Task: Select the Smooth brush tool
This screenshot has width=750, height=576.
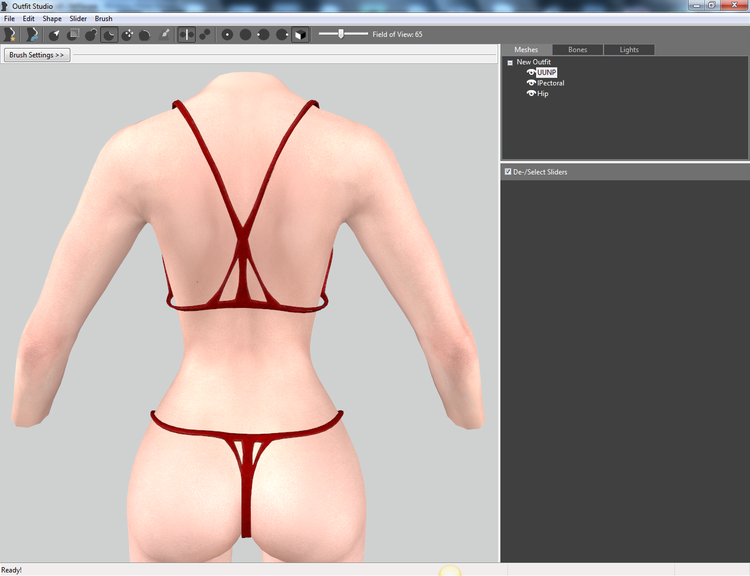Action: pos(145,34)
